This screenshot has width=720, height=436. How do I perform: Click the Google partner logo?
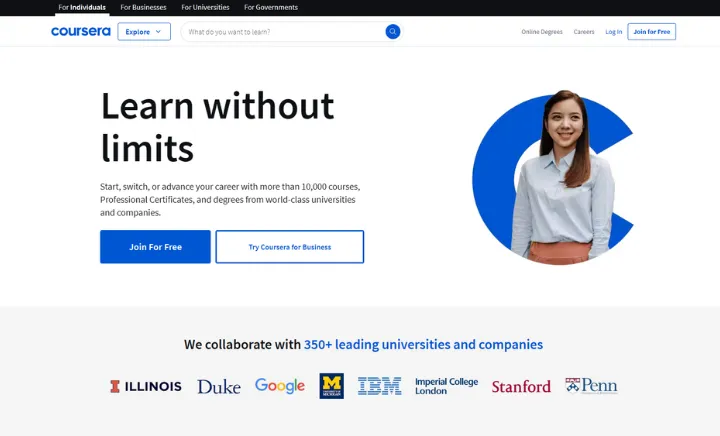280,386
